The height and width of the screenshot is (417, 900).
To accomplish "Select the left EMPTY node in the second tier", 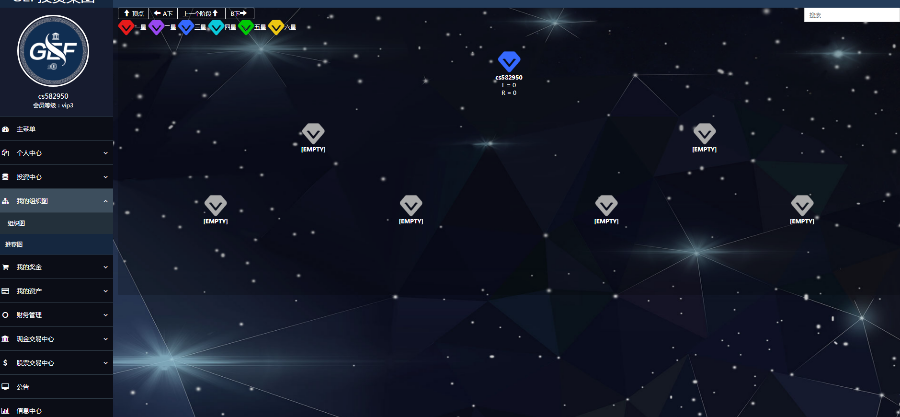I will (313, 134).
